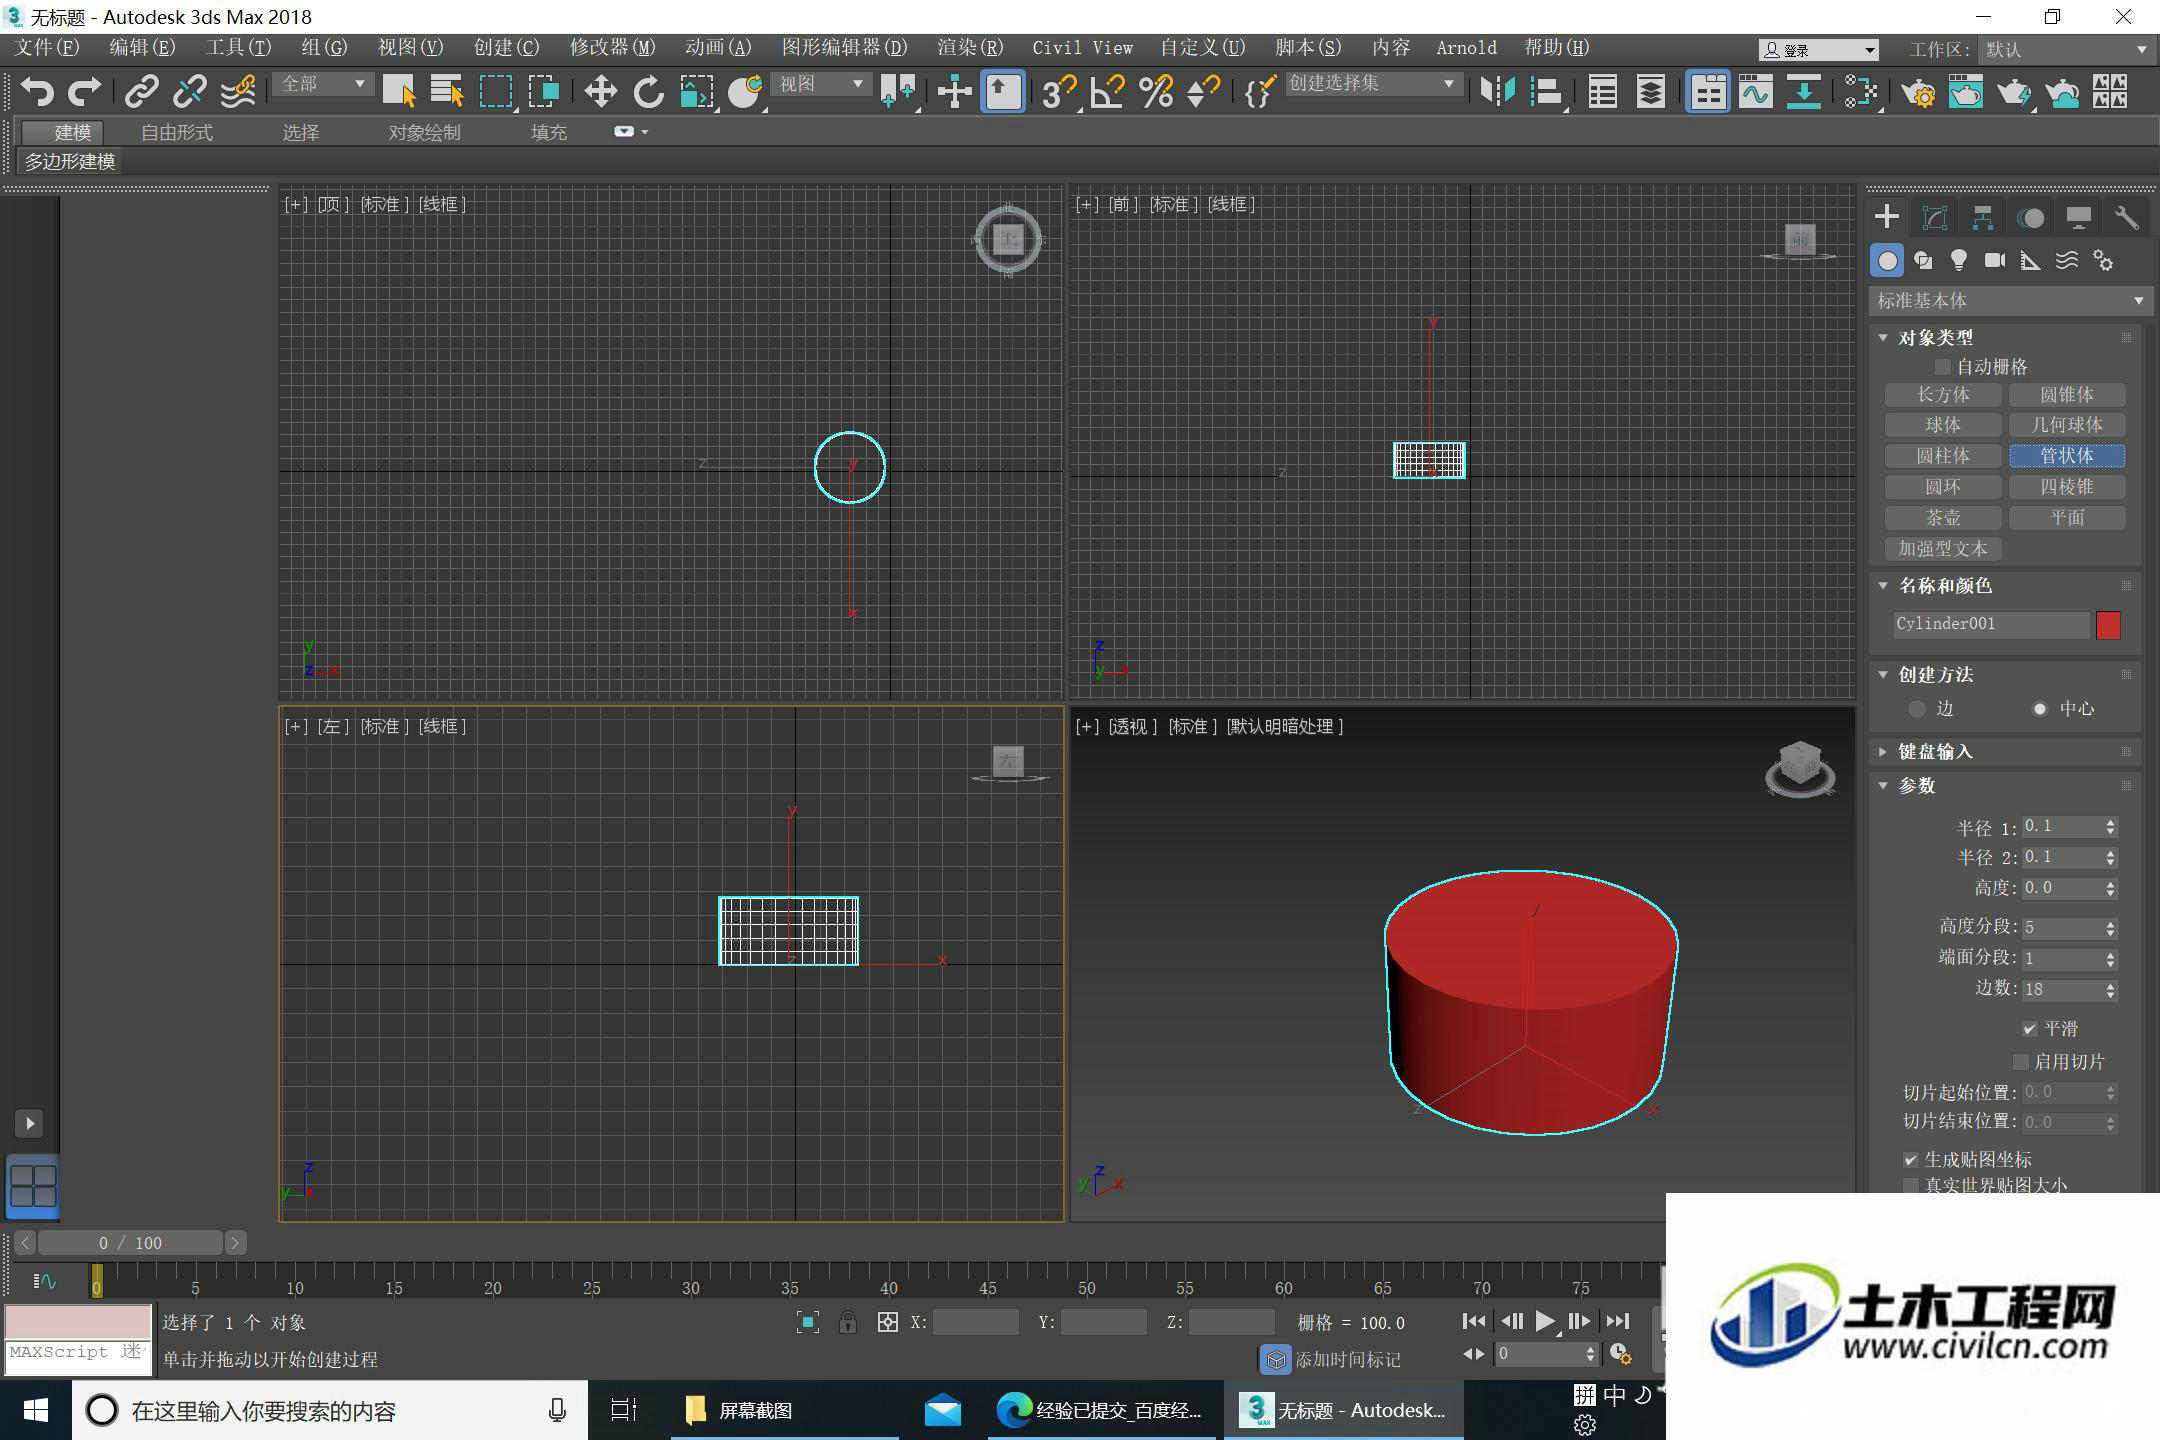Enable the 自动栅格 checkbox

pos(1943,367)
